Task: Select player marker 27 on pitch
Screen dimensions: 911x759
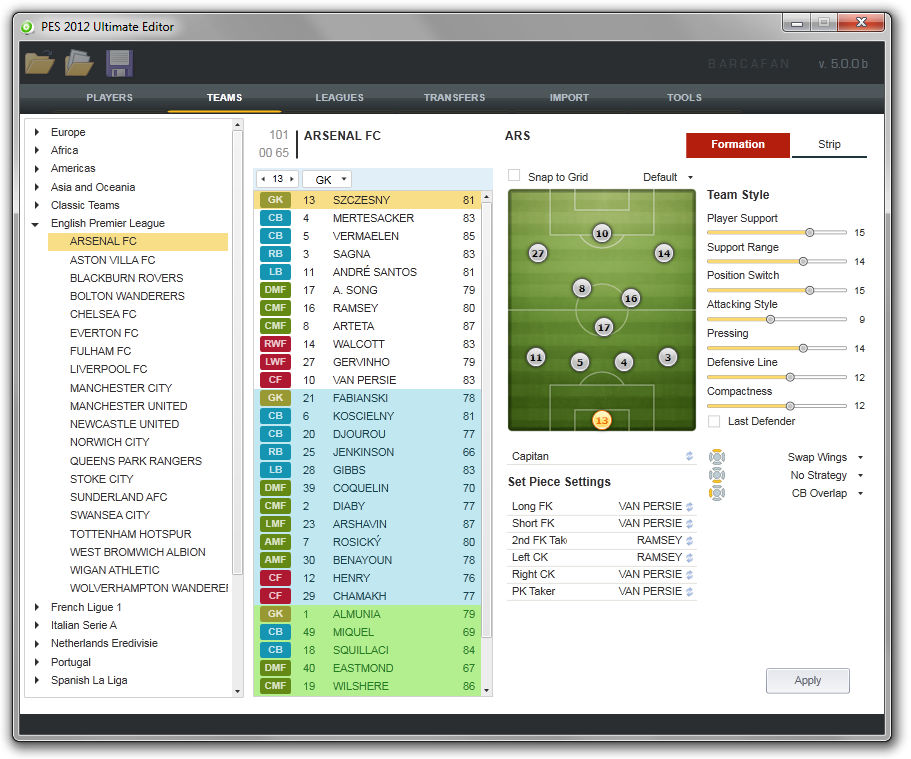Action: 538,253
